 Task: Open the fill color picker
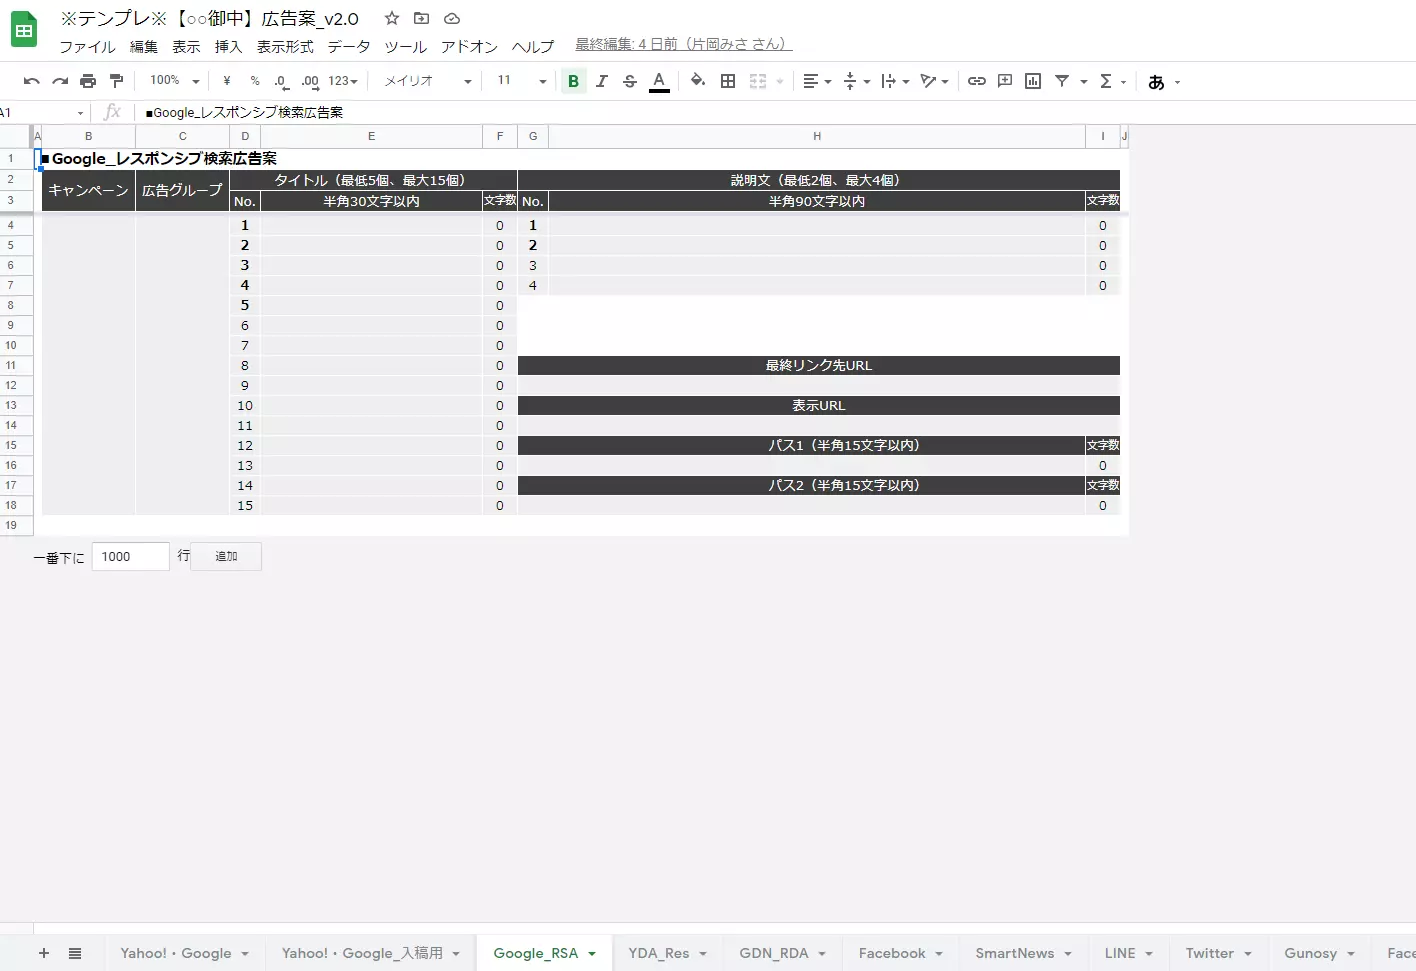698,81
